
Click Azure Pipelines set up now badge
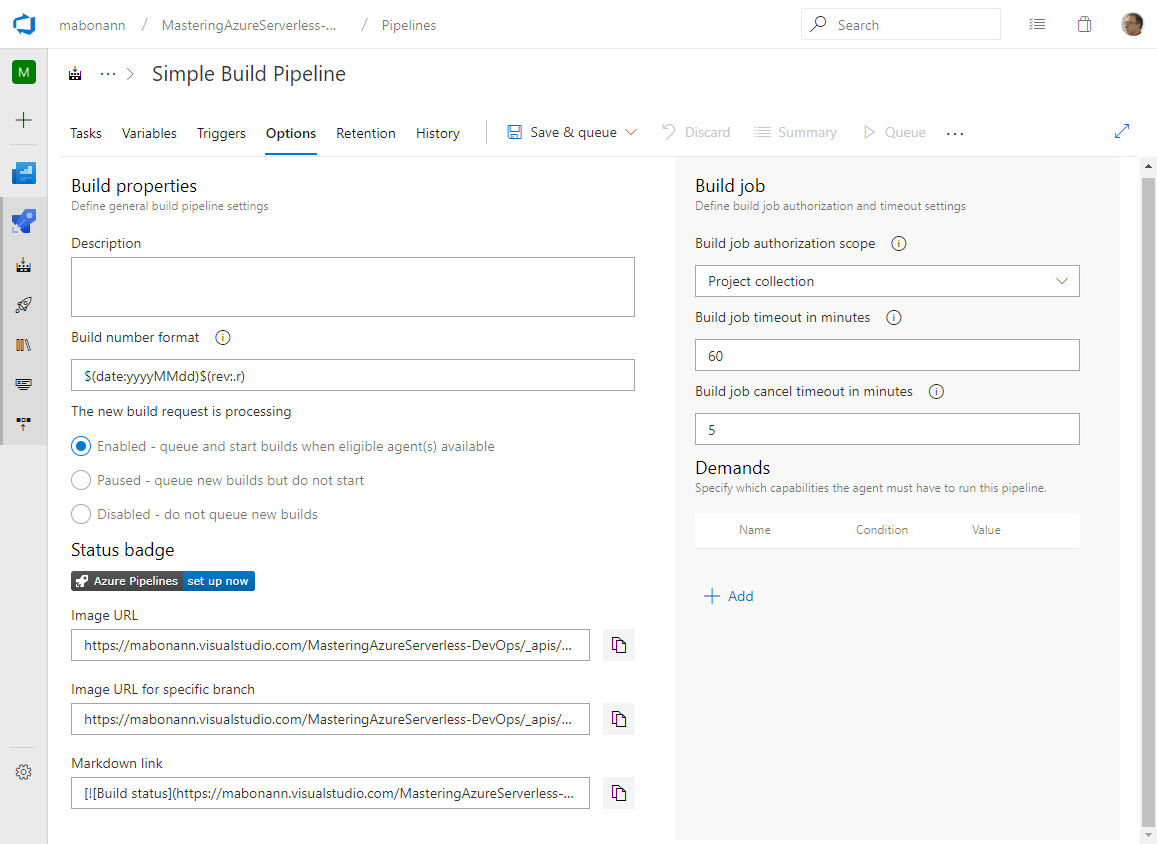pyautogui.click(x=163, y=581)
